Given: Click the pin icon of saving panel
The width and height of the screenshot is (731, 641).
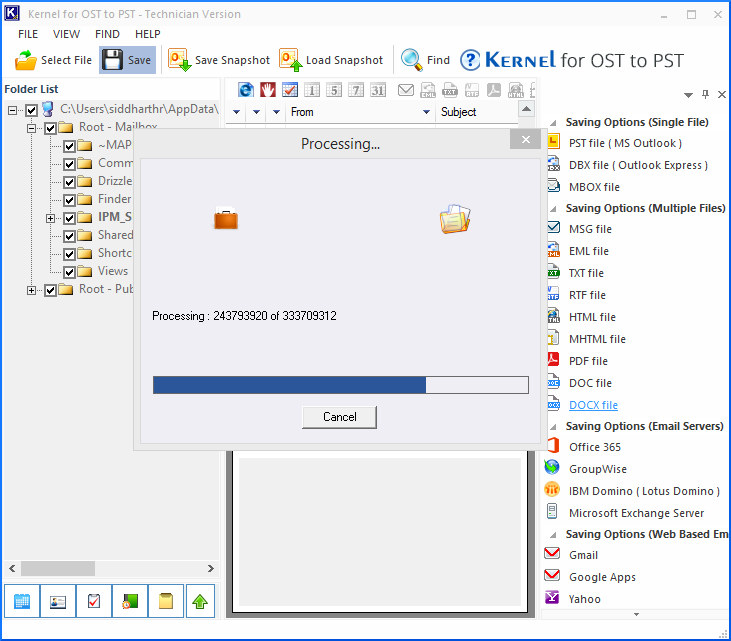Looking at the screenshot, I should (x=705, y=95).
